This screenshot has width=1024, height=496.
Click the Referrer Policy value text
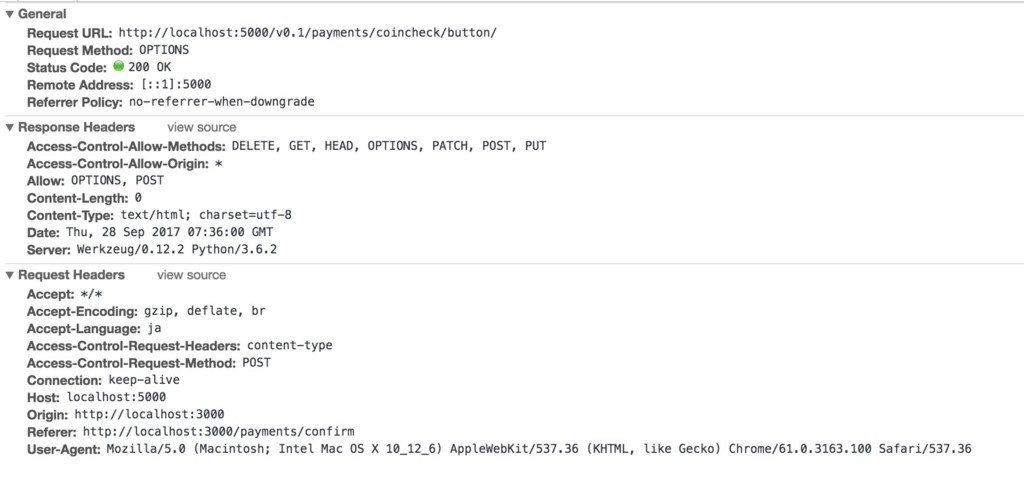pos(221,102)
